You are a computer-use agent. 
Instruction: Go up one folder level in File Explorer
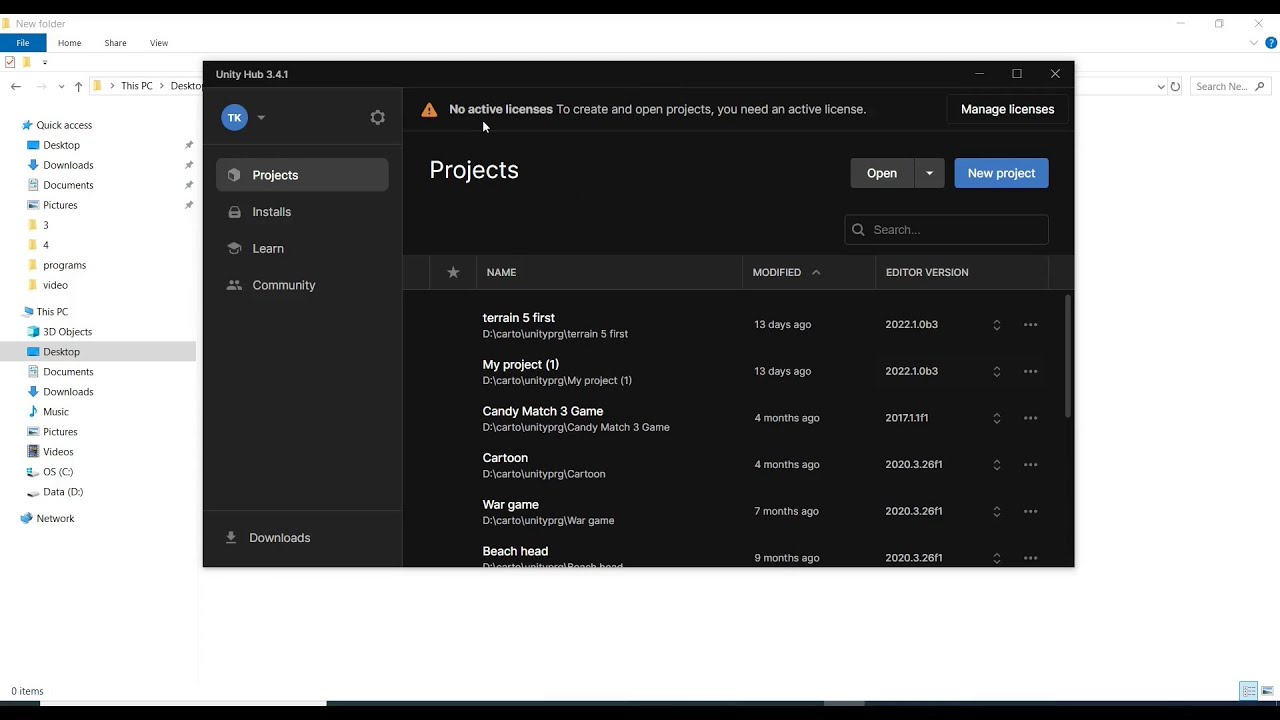(x=78, y=87)
